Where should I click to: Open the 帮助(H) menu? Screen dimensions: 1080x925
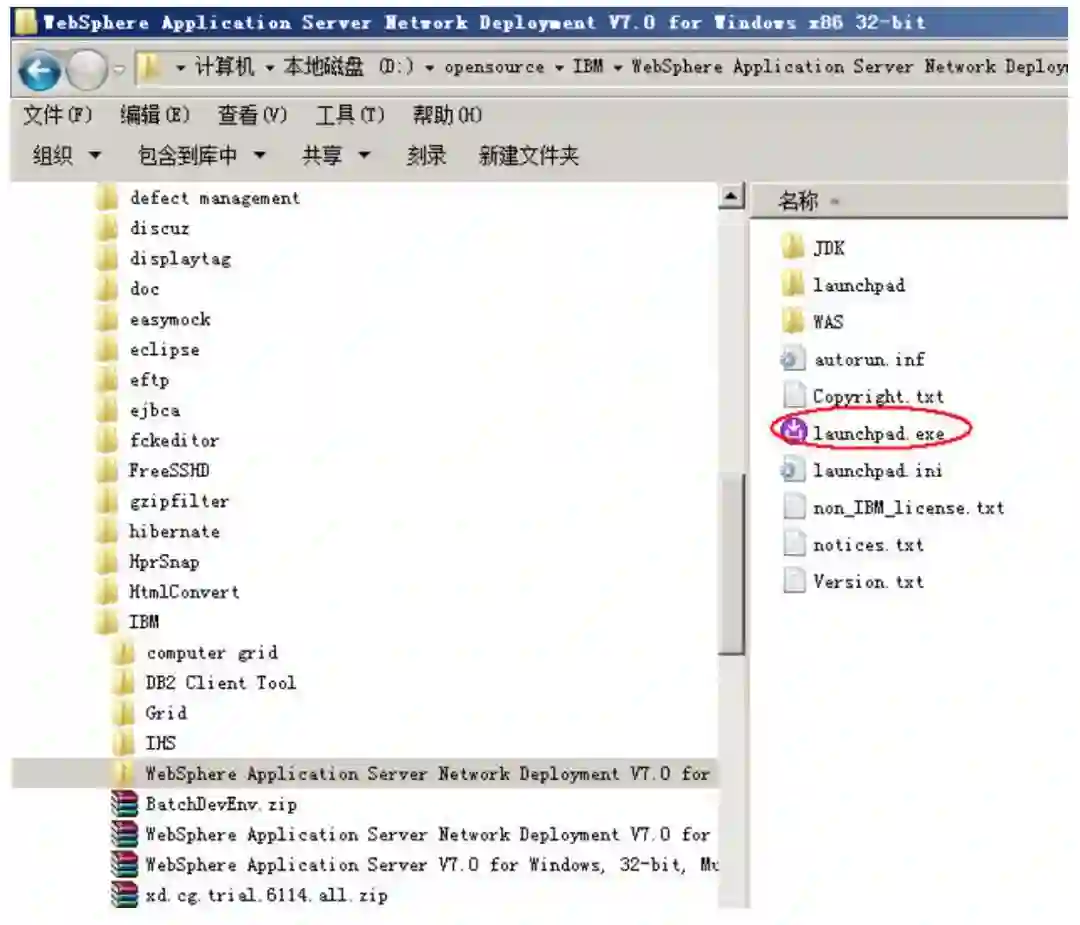(x=447, y=114)
